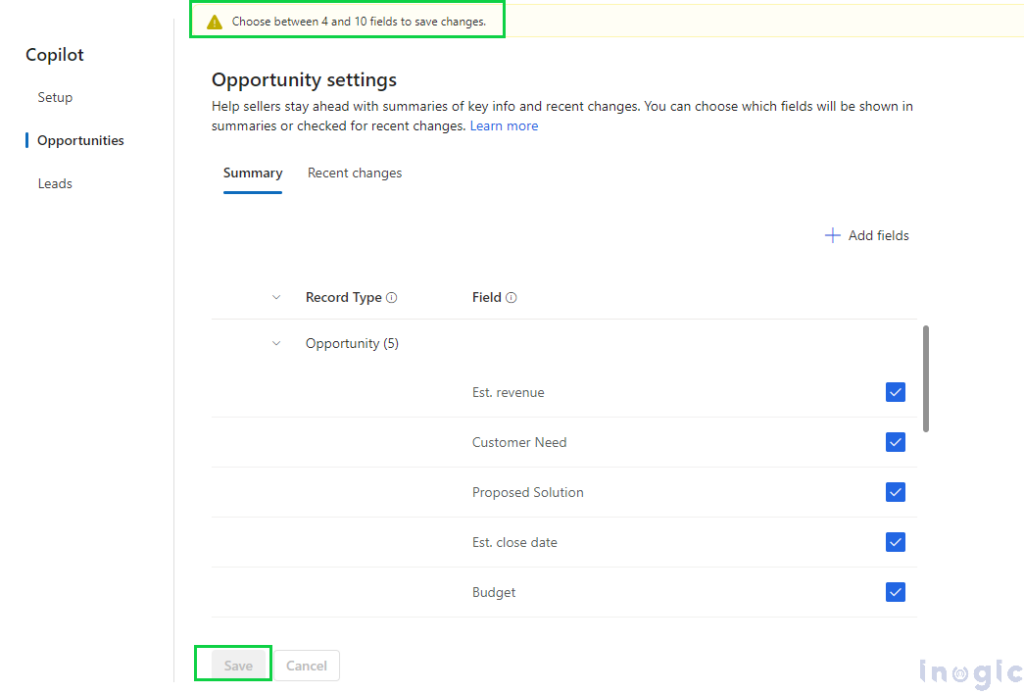
Task: Collapse the Opportunity (5) group
Action: tap(277, 343)
